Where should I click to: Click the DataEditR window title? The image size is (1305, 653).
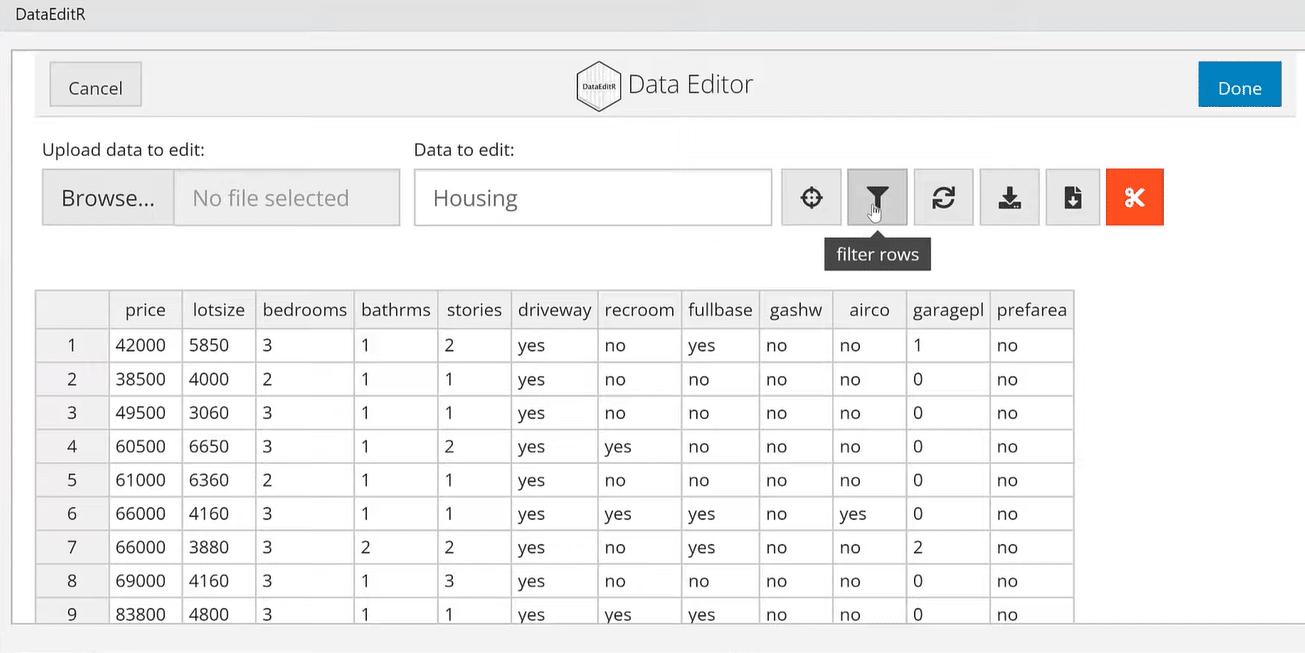tap(50, 15)
